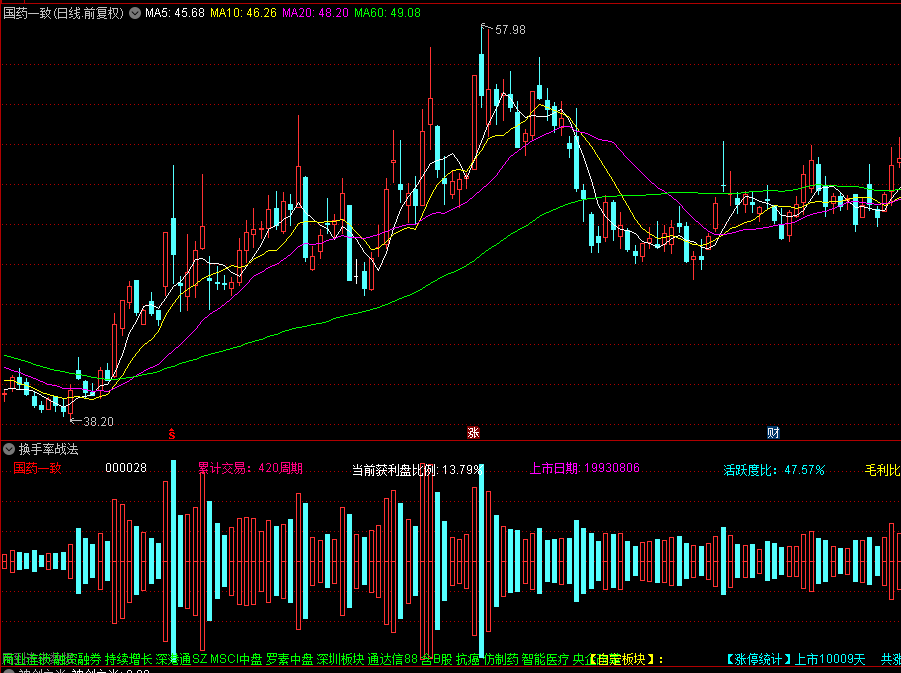
Task: Open the 换手率战法 indicator dropdown arrow
Action: point(9,449)
